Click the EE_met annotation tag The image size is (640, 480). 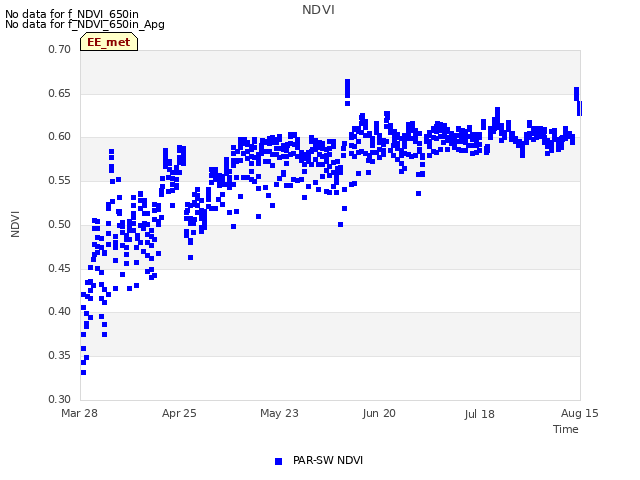coord(109,42)
